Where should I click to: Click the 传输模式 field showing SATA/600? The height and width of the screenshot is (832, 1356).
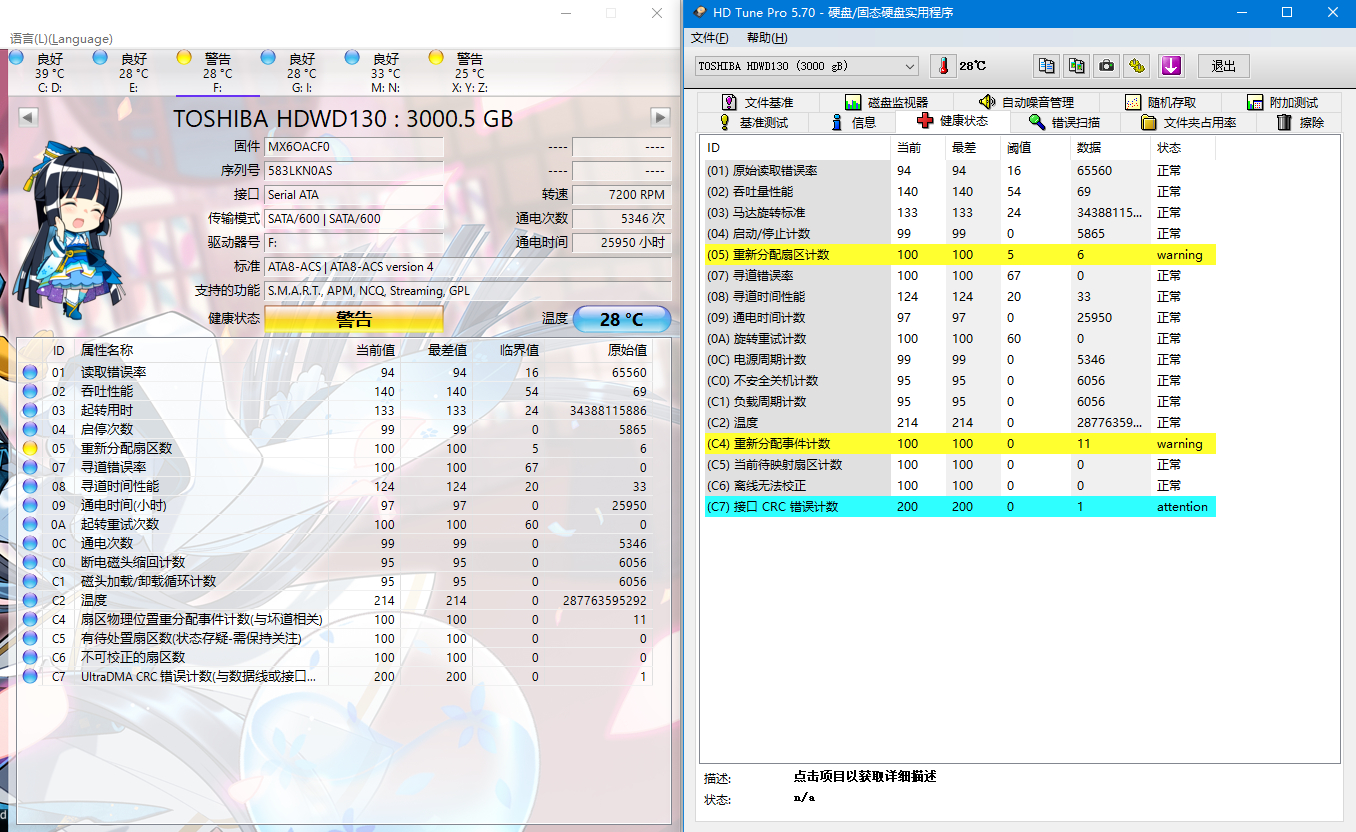coord(354,219)
